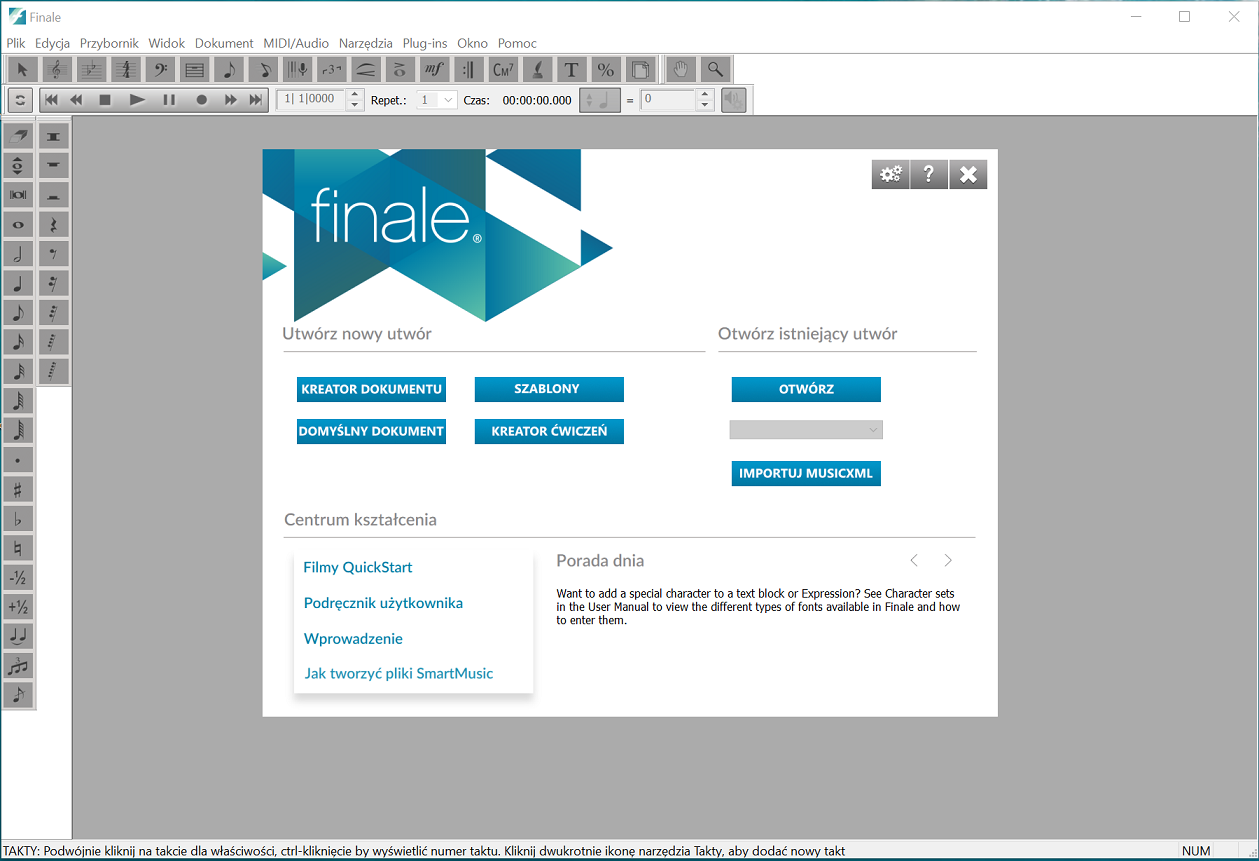
Task: Select the Text tool
Action: [571, 69]
